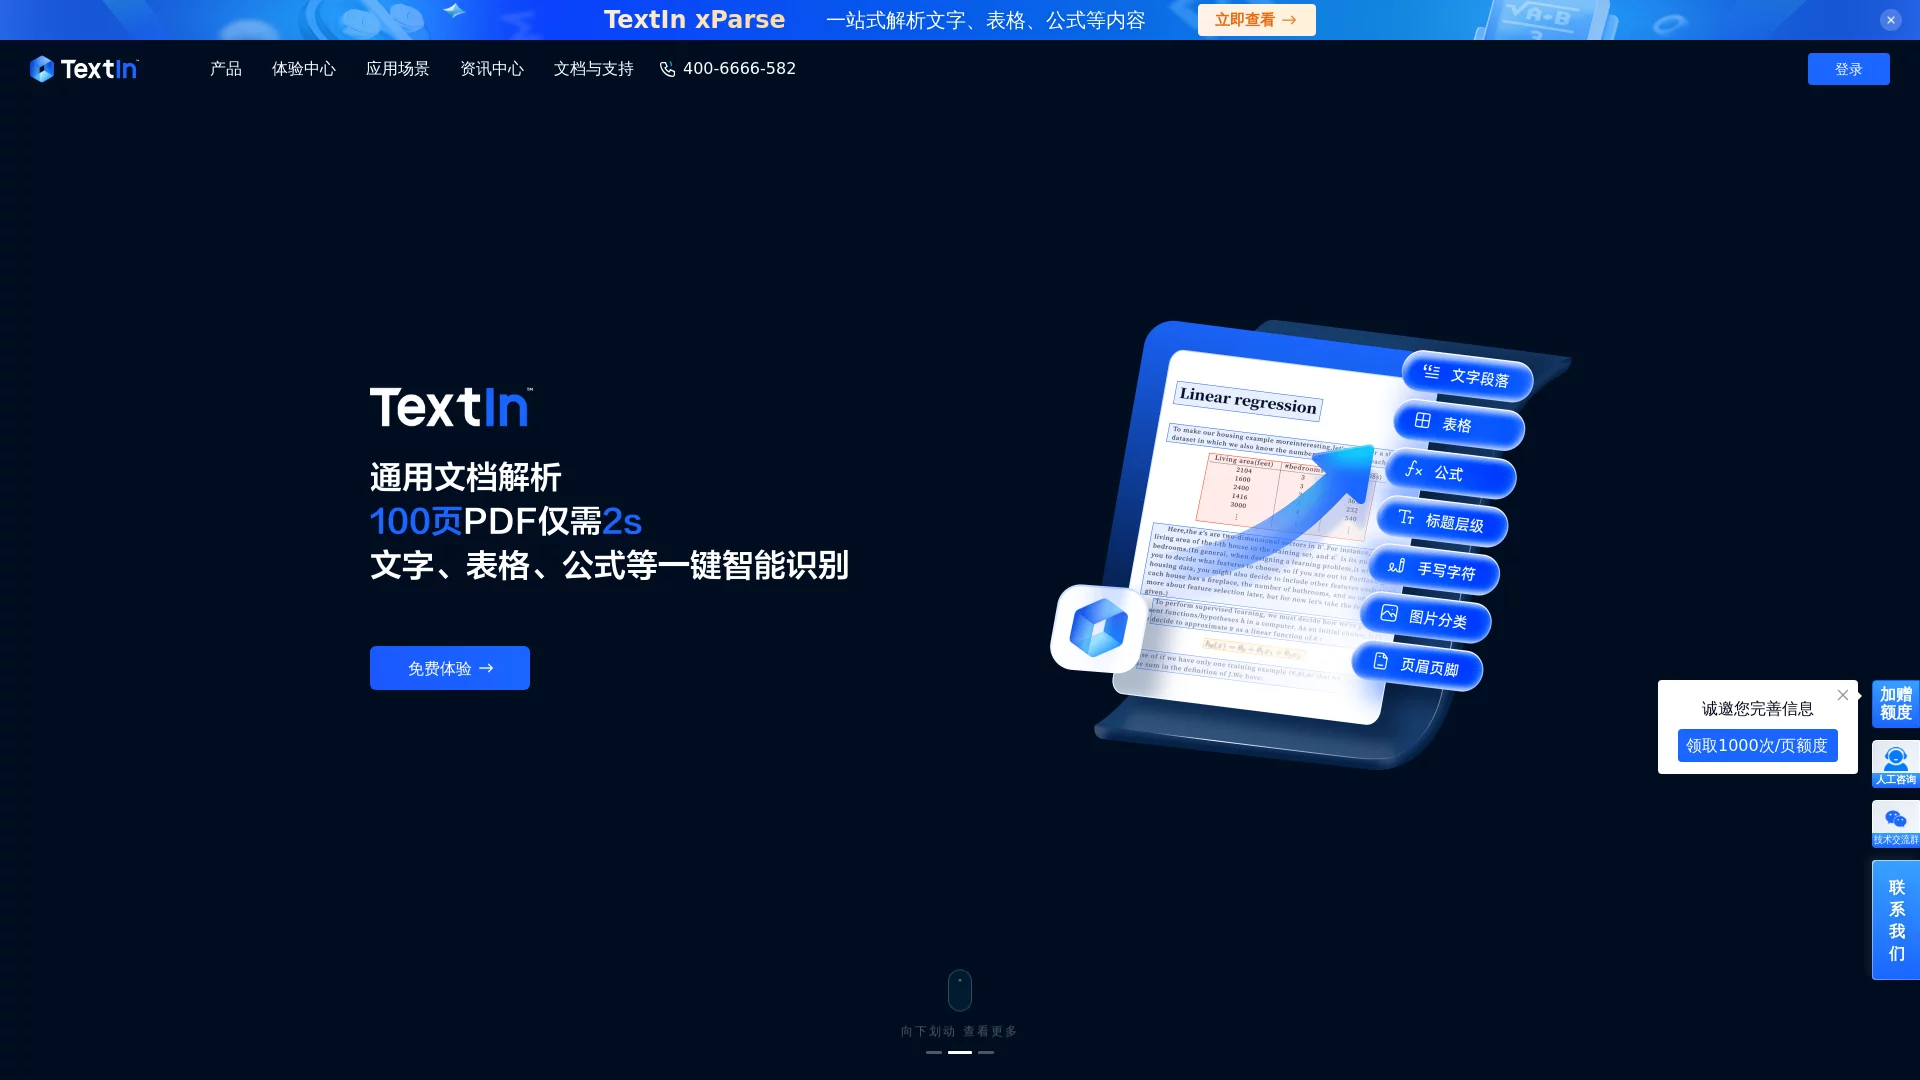
Task: Expand the 产品 menu
Action: (x=226, y=69)
